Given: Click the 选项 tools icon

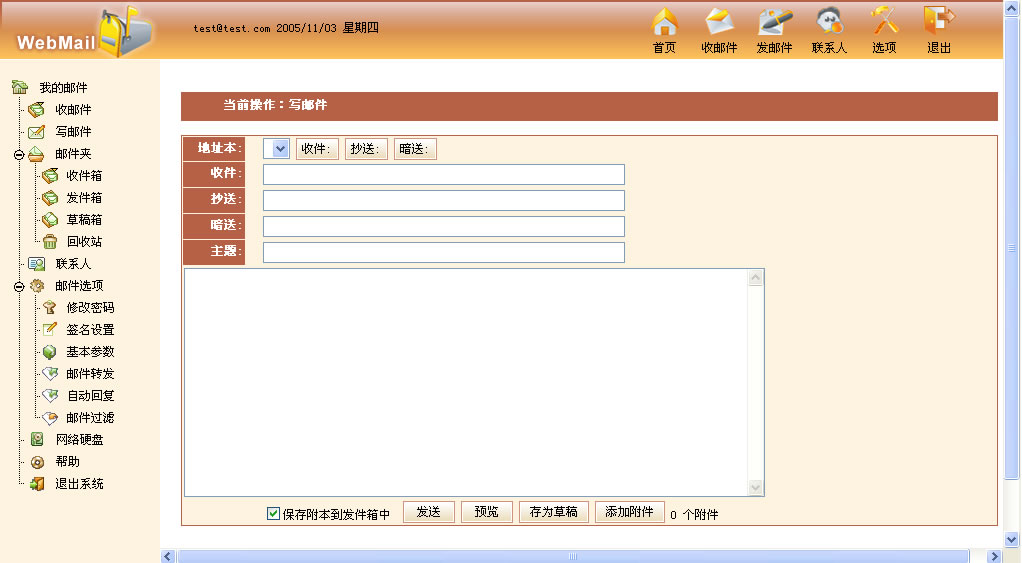Looking at the screenshot, I should coord(884,22).
